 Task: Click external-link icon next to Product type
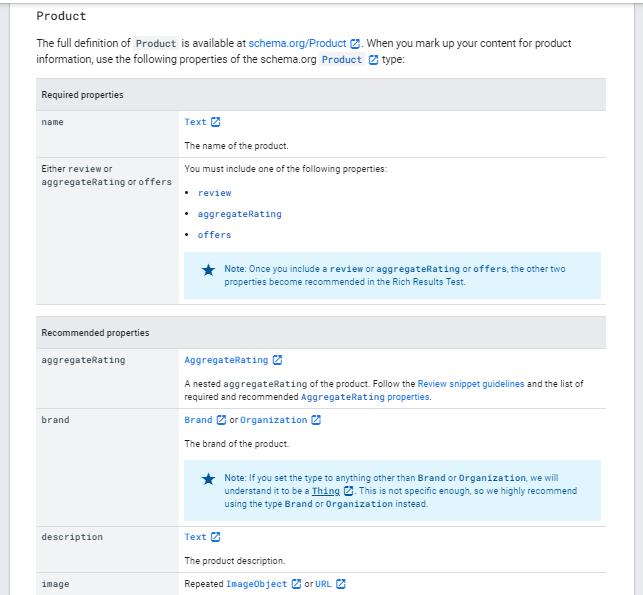373,60
